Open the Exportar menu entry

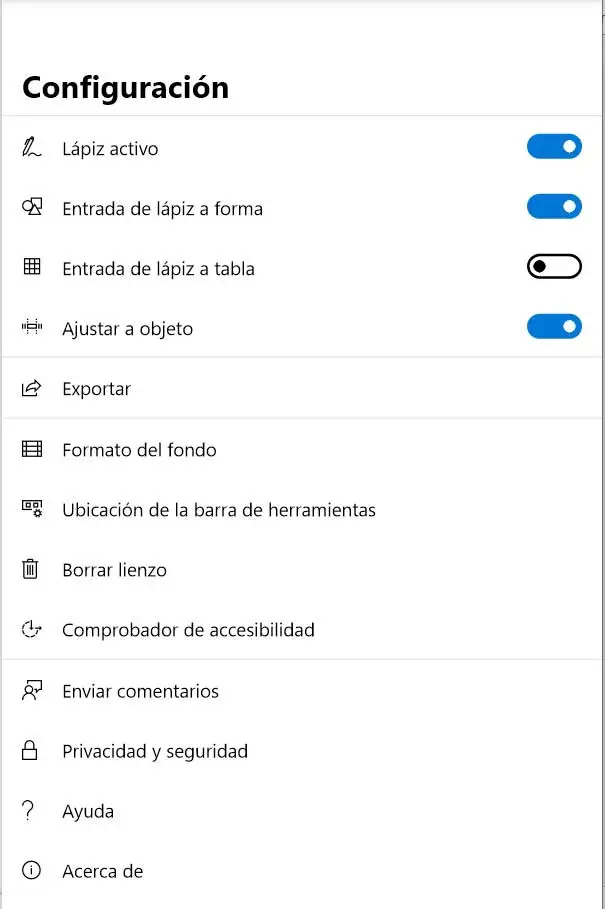point(96,389)
